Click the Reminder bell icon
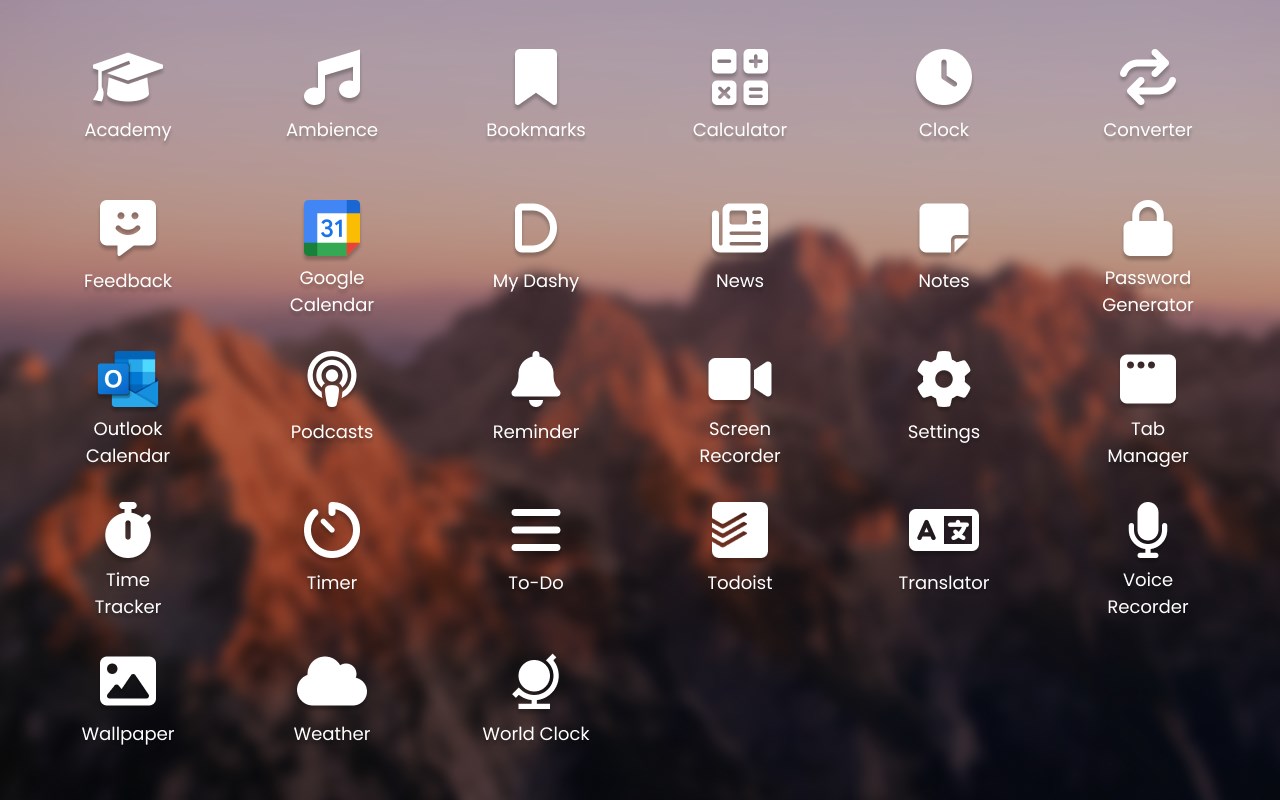This screenshot has width=1280, height=800. [536, 379]
